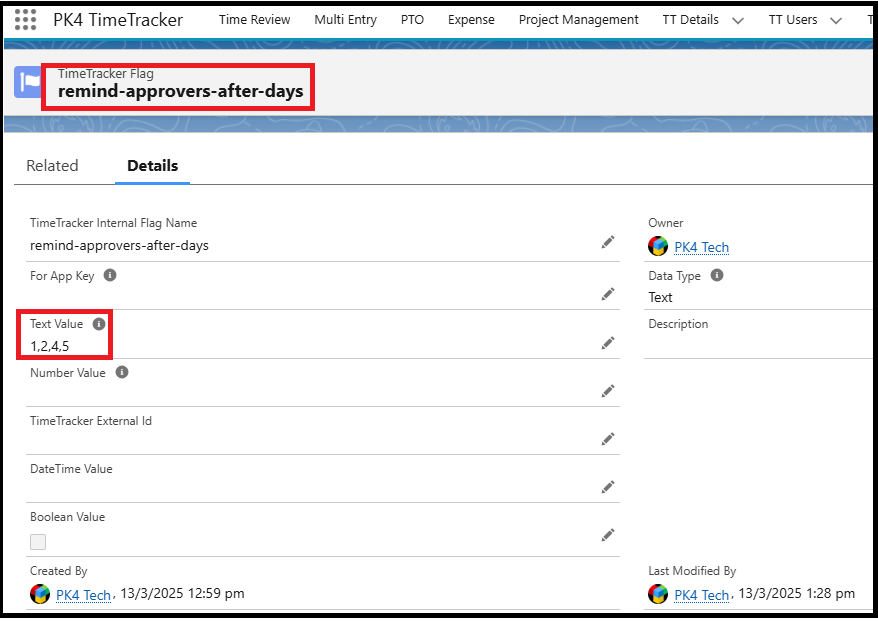
Task: Show help info for Data Type
Action: pos(717,275)
